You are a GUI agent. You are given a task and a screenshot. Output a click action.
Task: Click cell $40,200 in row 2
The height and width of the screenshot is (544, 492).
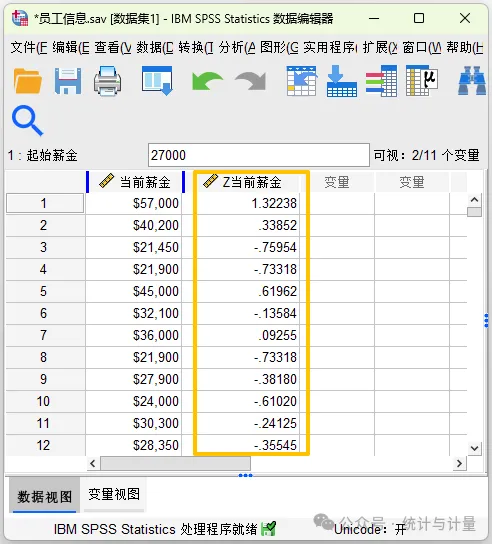[134, 226]
